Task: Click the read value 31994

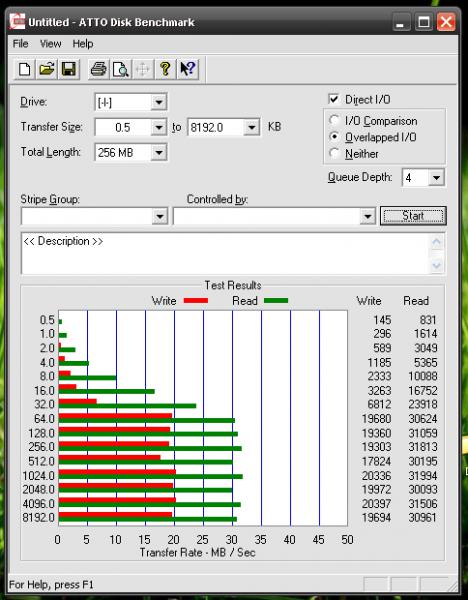Action: pos(423,476)
